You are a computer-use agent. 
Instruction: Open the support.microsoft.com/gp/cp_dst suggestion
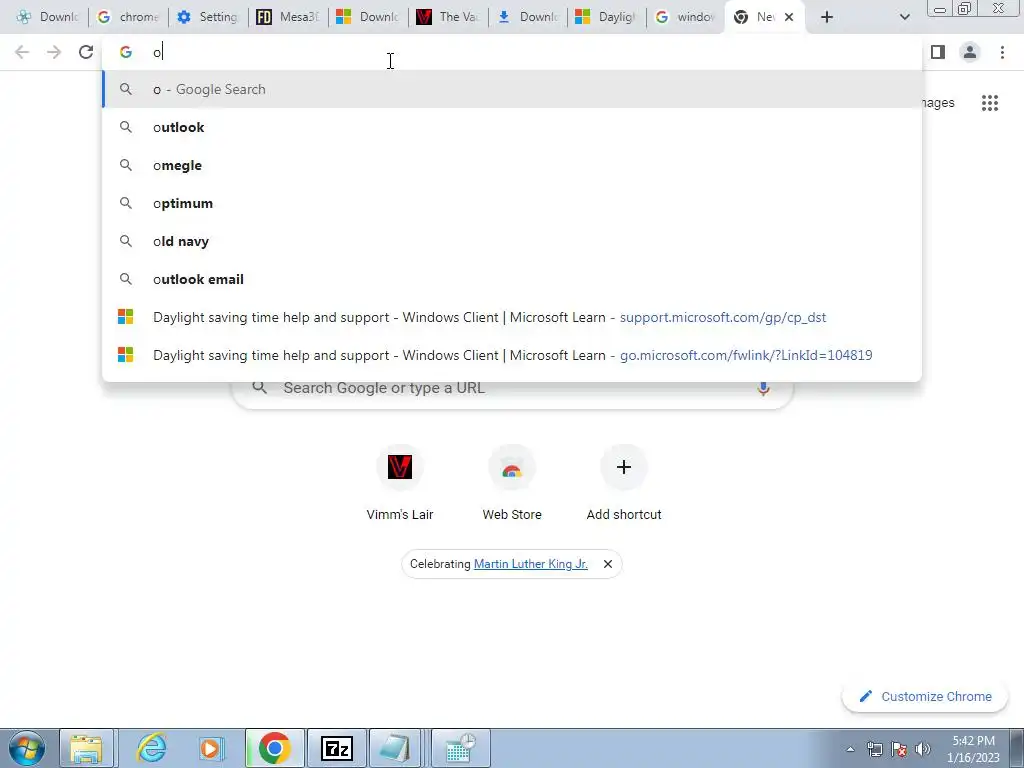pyautogui.click(x=512, y=317)
